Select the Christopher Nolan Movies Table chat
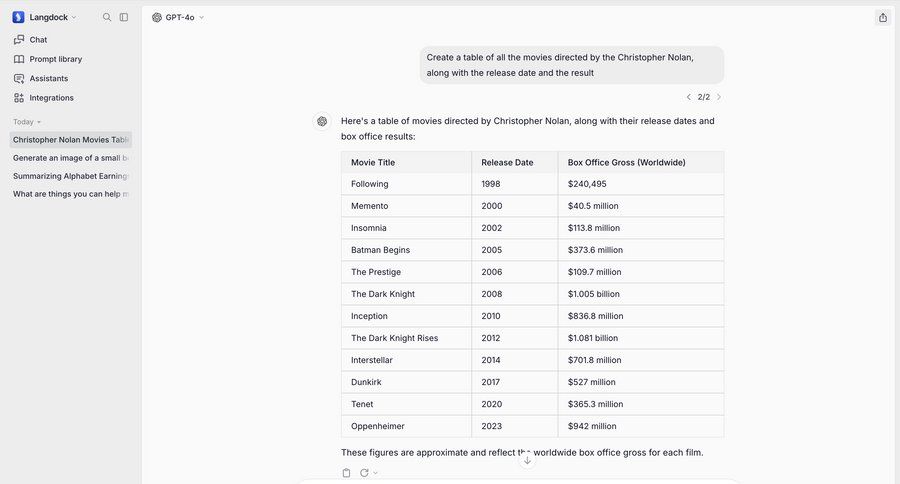The image size is (900, 484). click(x=71, y=140)
